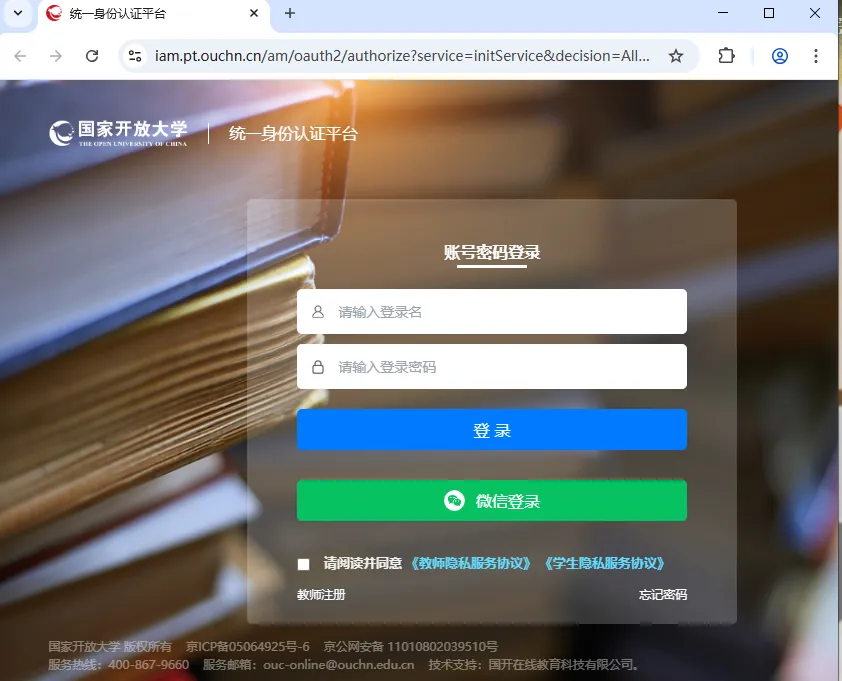The image size is (842, 681).
Task: Bookmark this page with the star icon
Action: coord(676,56)
